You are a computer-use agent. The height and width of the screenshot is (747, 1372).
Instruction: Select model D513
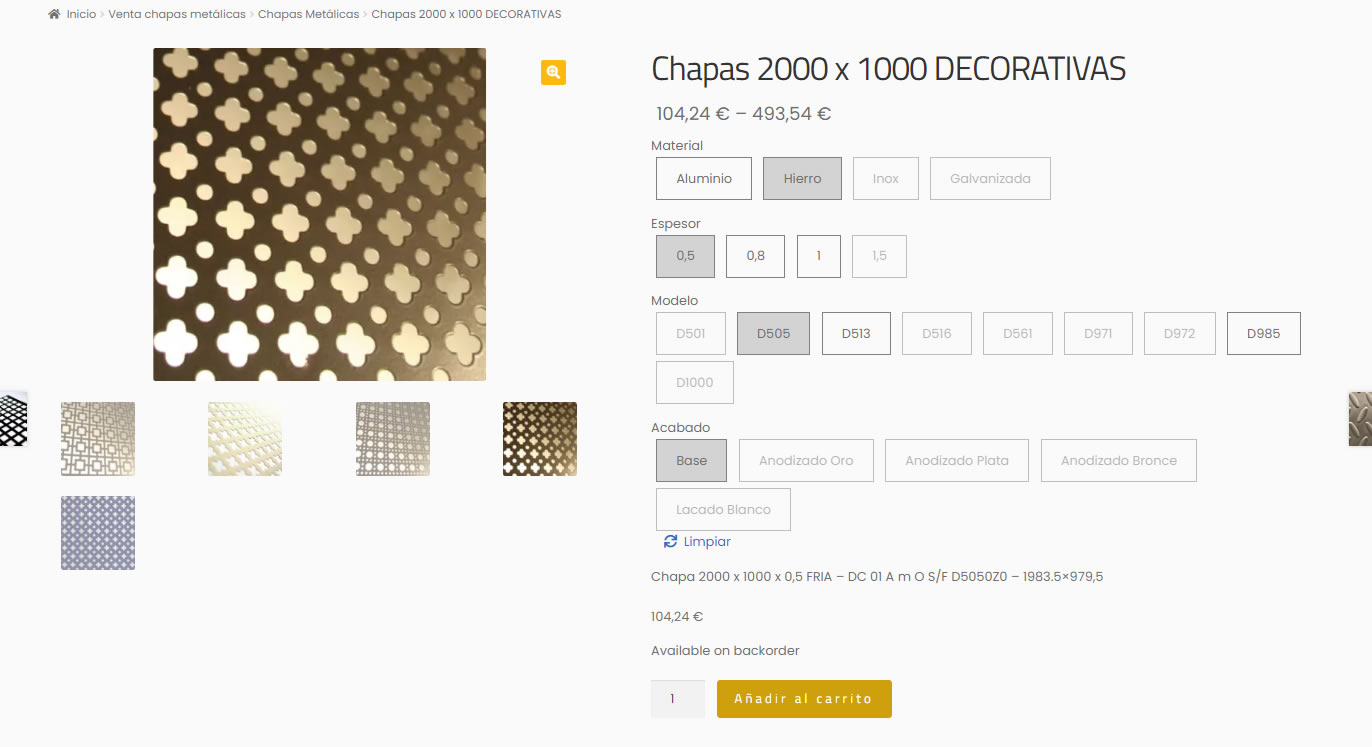856,334
